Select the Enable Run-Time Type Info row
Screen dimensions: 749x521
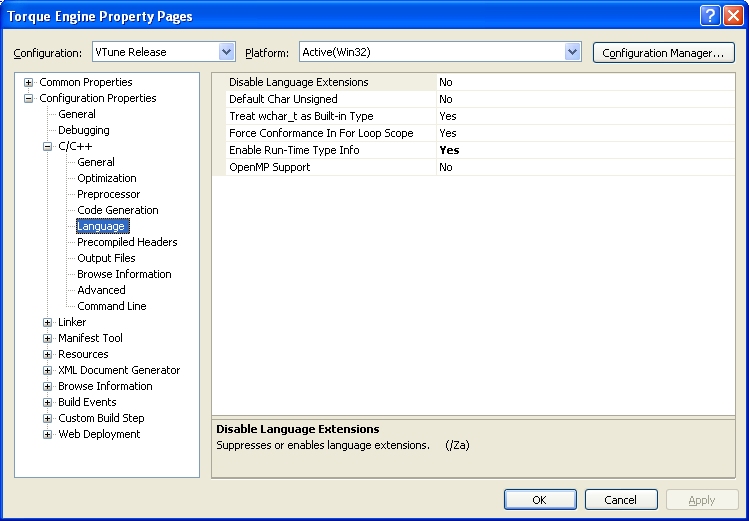click(x=294, y=150)
